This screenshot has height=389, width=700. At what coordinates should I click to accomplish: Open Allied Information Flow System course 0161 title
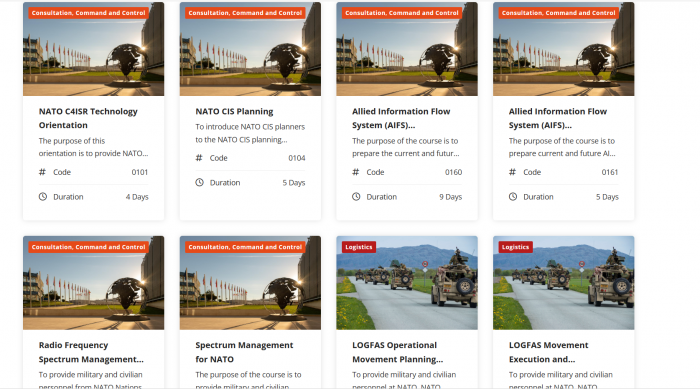(558, 118)
